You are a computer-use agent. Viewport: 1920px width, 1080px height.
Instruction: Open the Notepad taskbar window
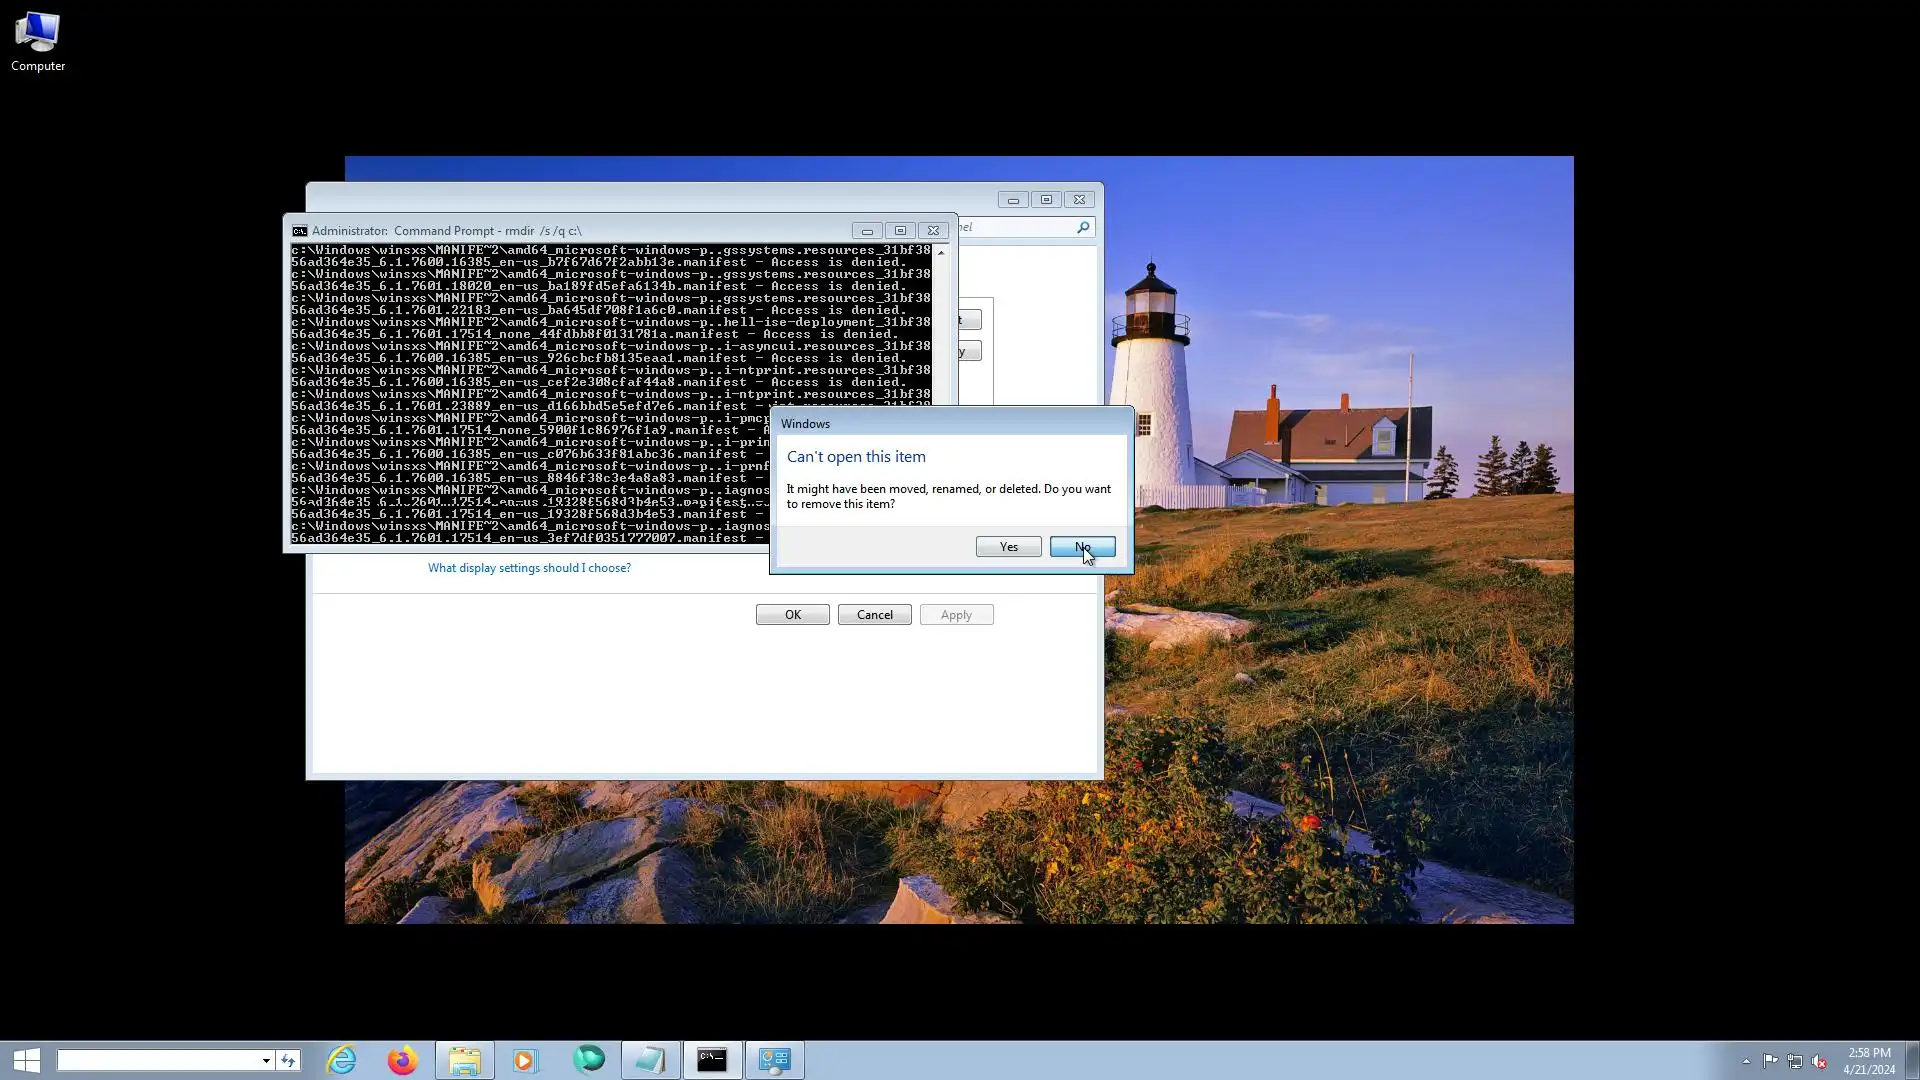click(x=650, y=1060)
